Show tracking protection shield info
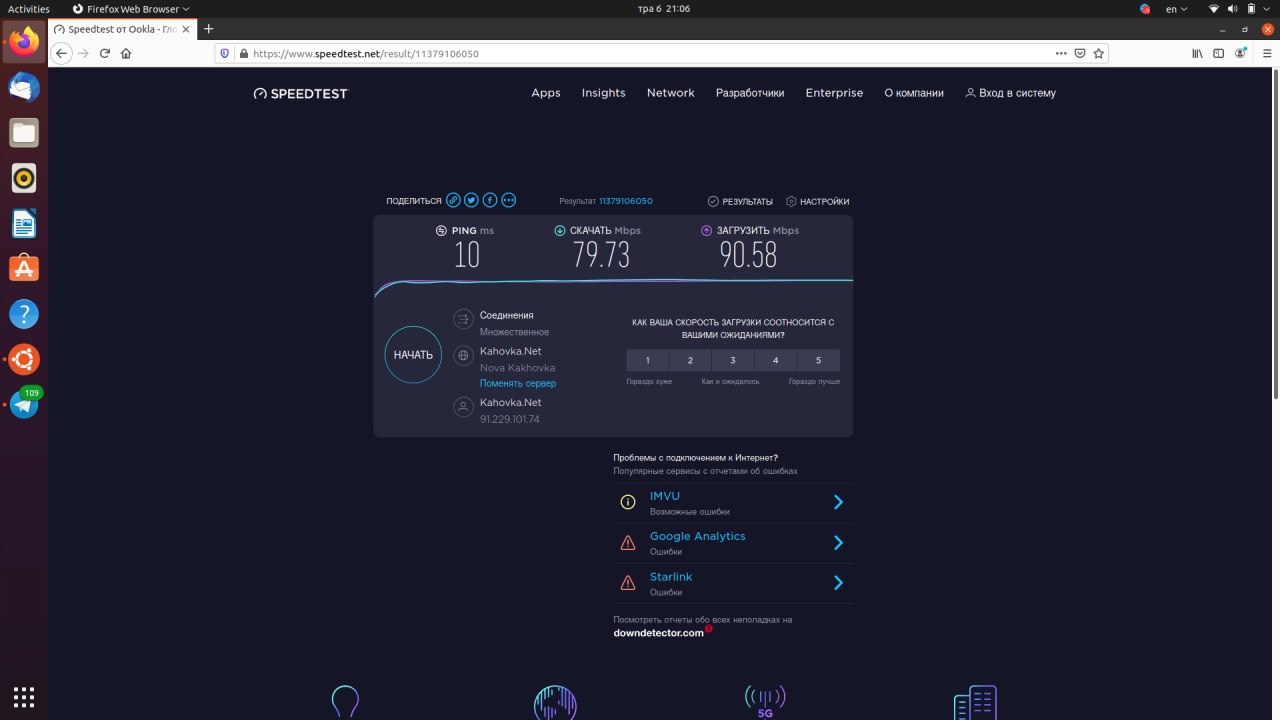 [225, 53]
